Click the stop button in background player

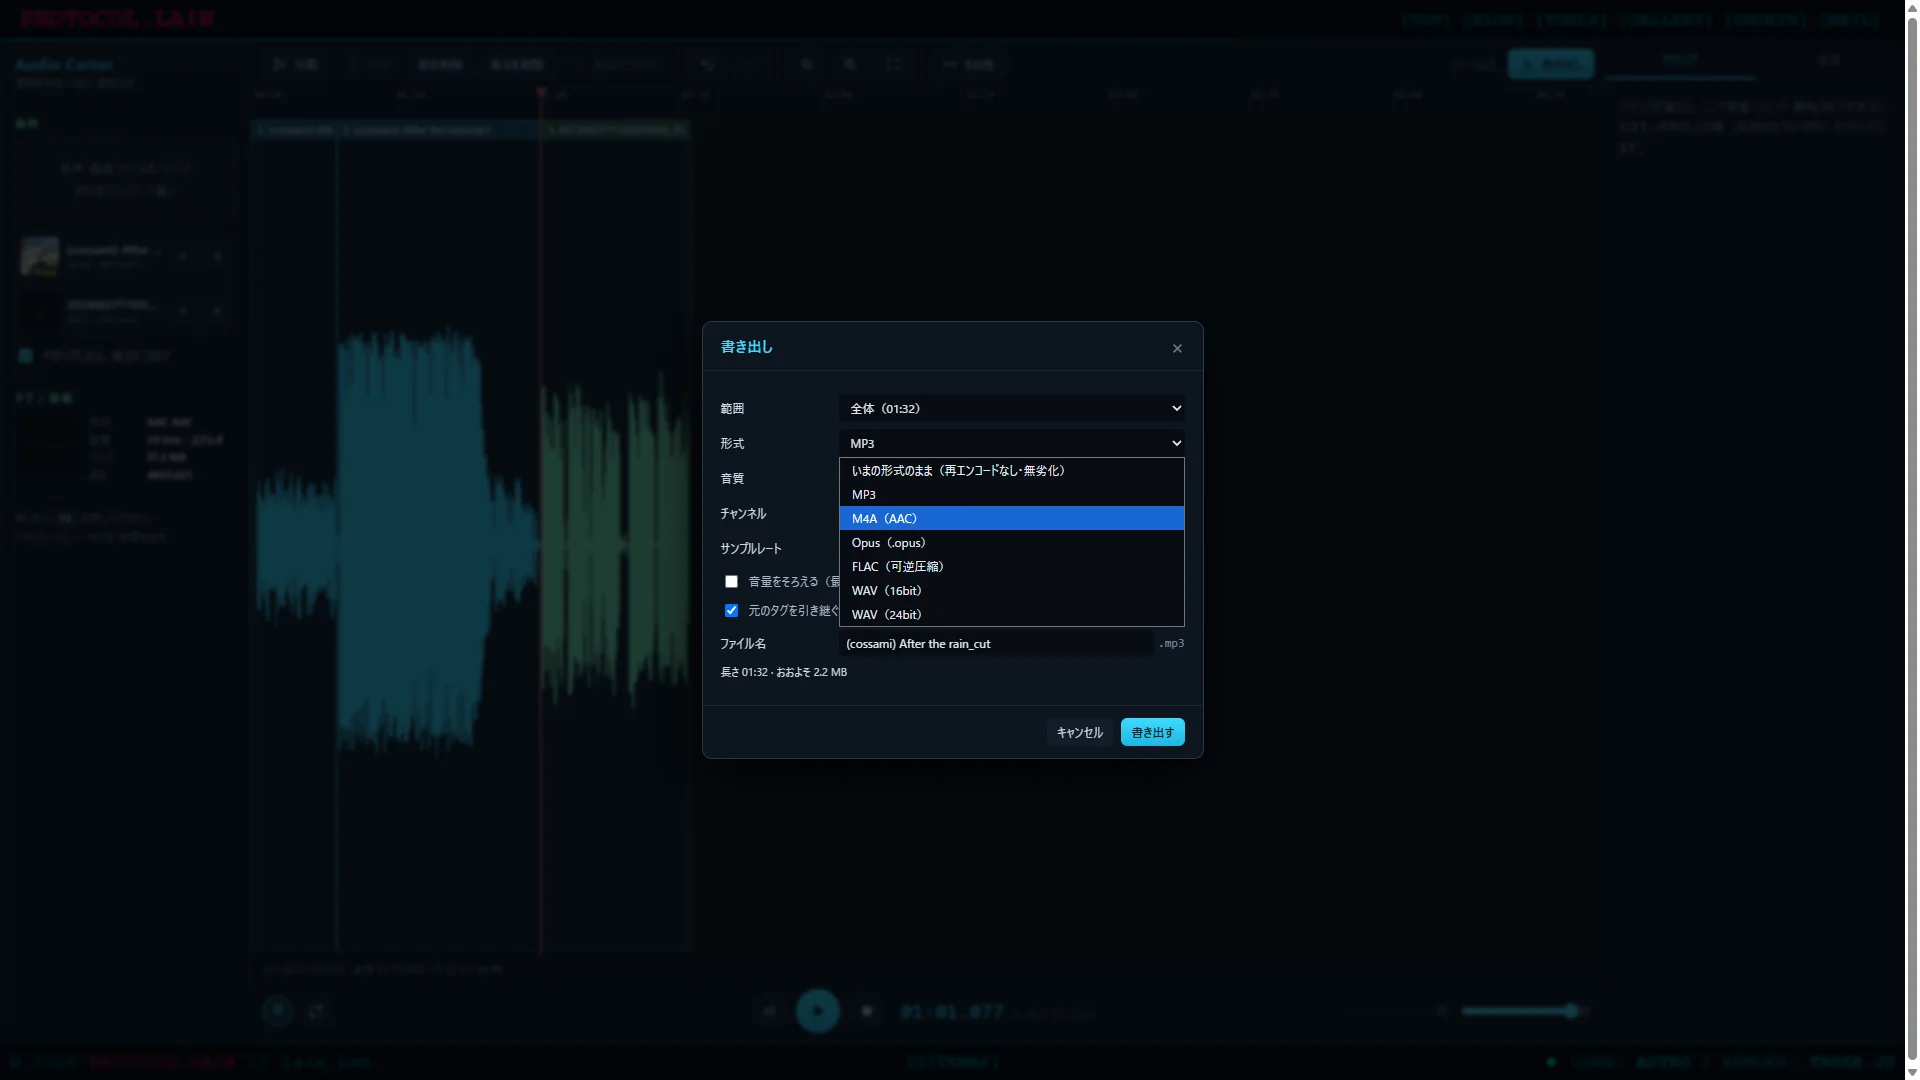(x=867, y=1011)
